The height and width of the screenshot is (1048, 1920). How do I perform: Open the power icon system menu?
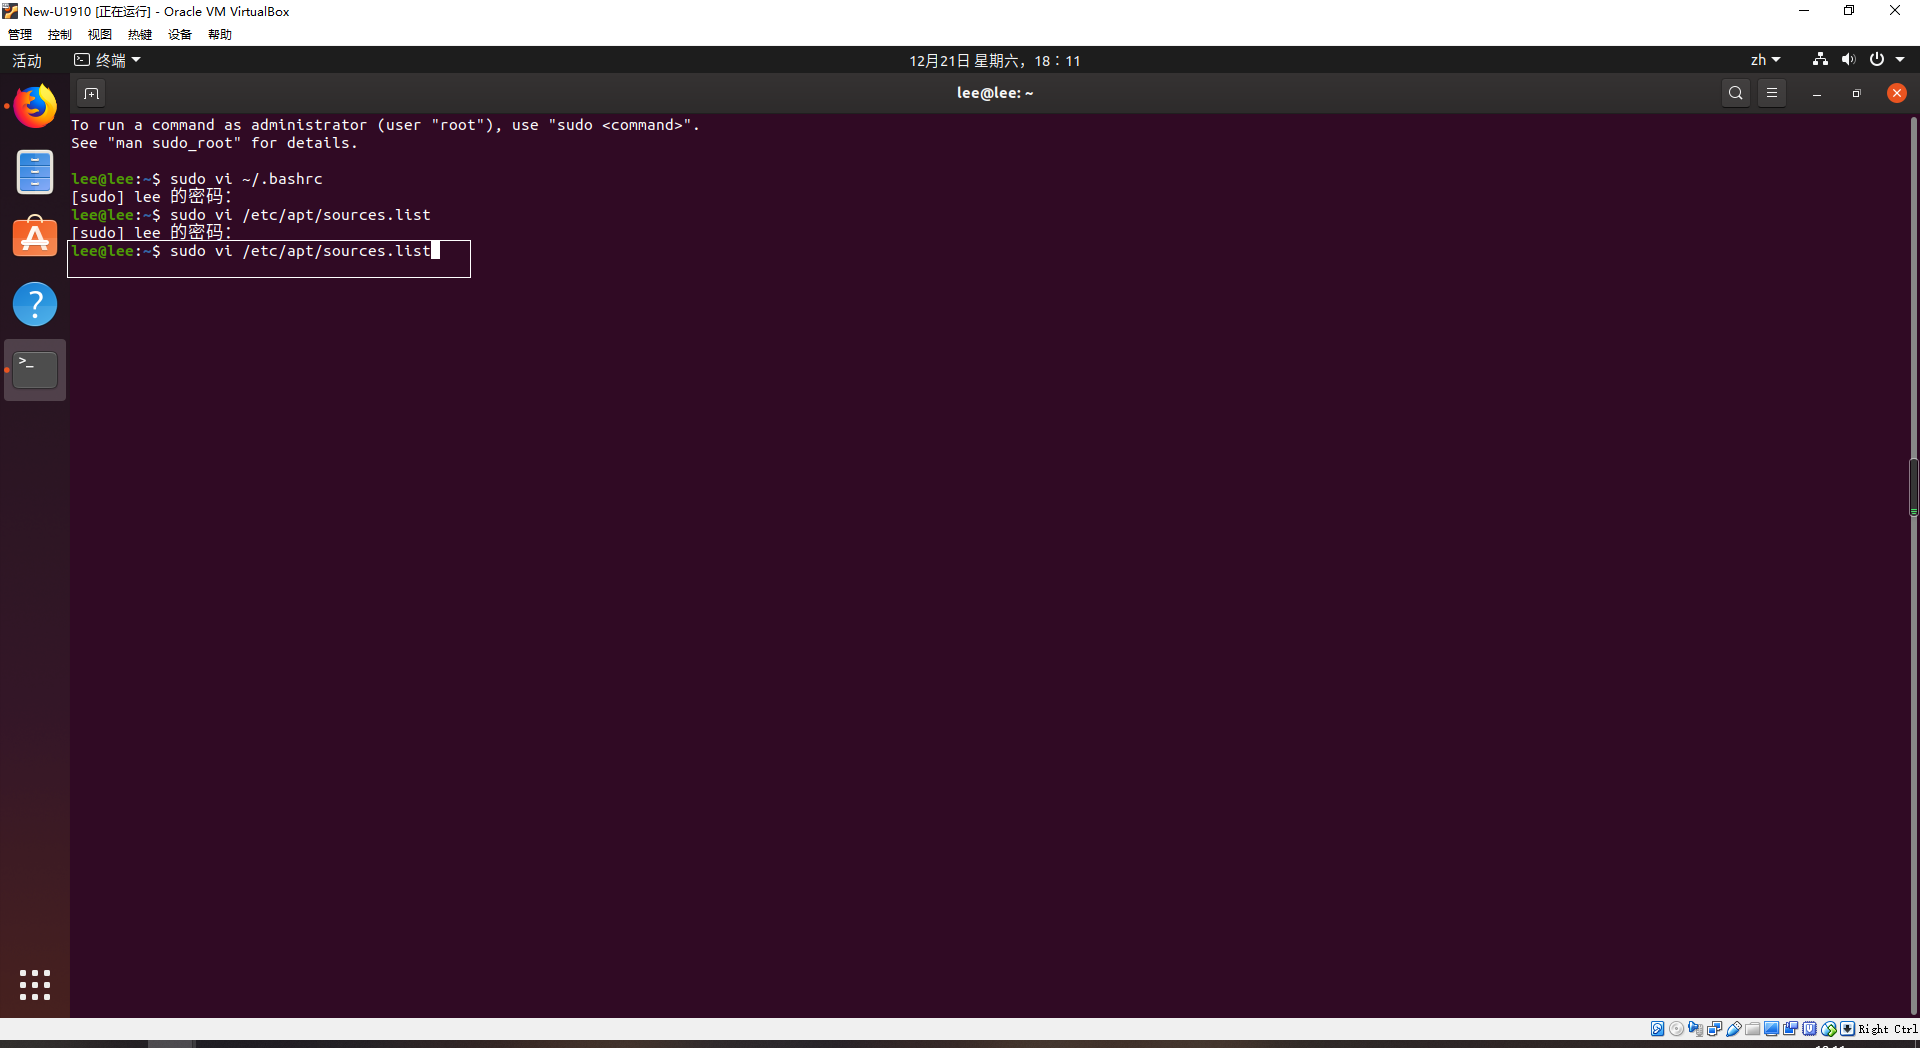(x=1877, y=60)
